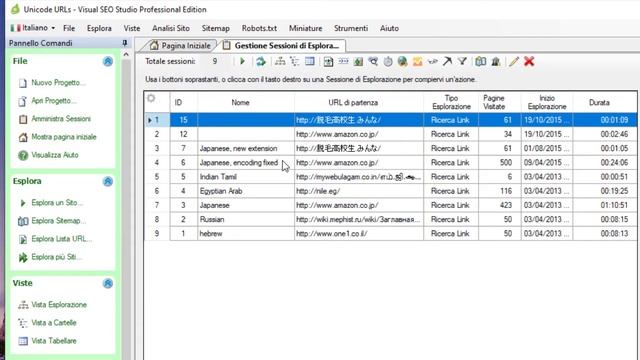Open the Esplora menu
The width and height of the screenshot is (640, 360).
point(99,28)
